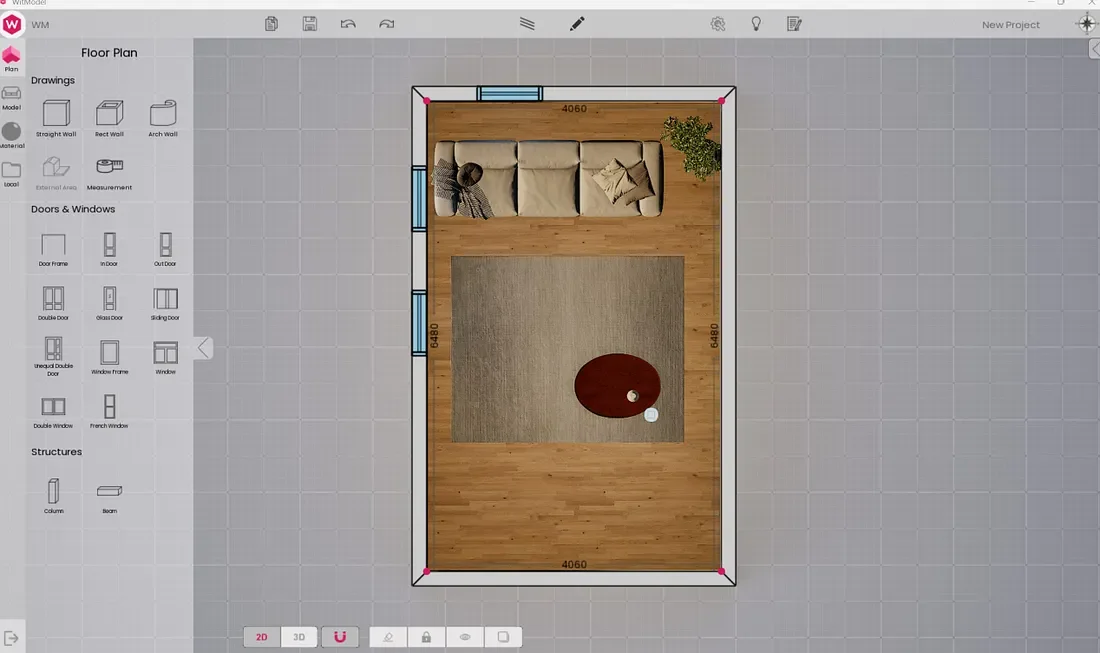Click the eraser icon in bottom toolbar
Screen dimensions: 1100x653
click(388, 637)
